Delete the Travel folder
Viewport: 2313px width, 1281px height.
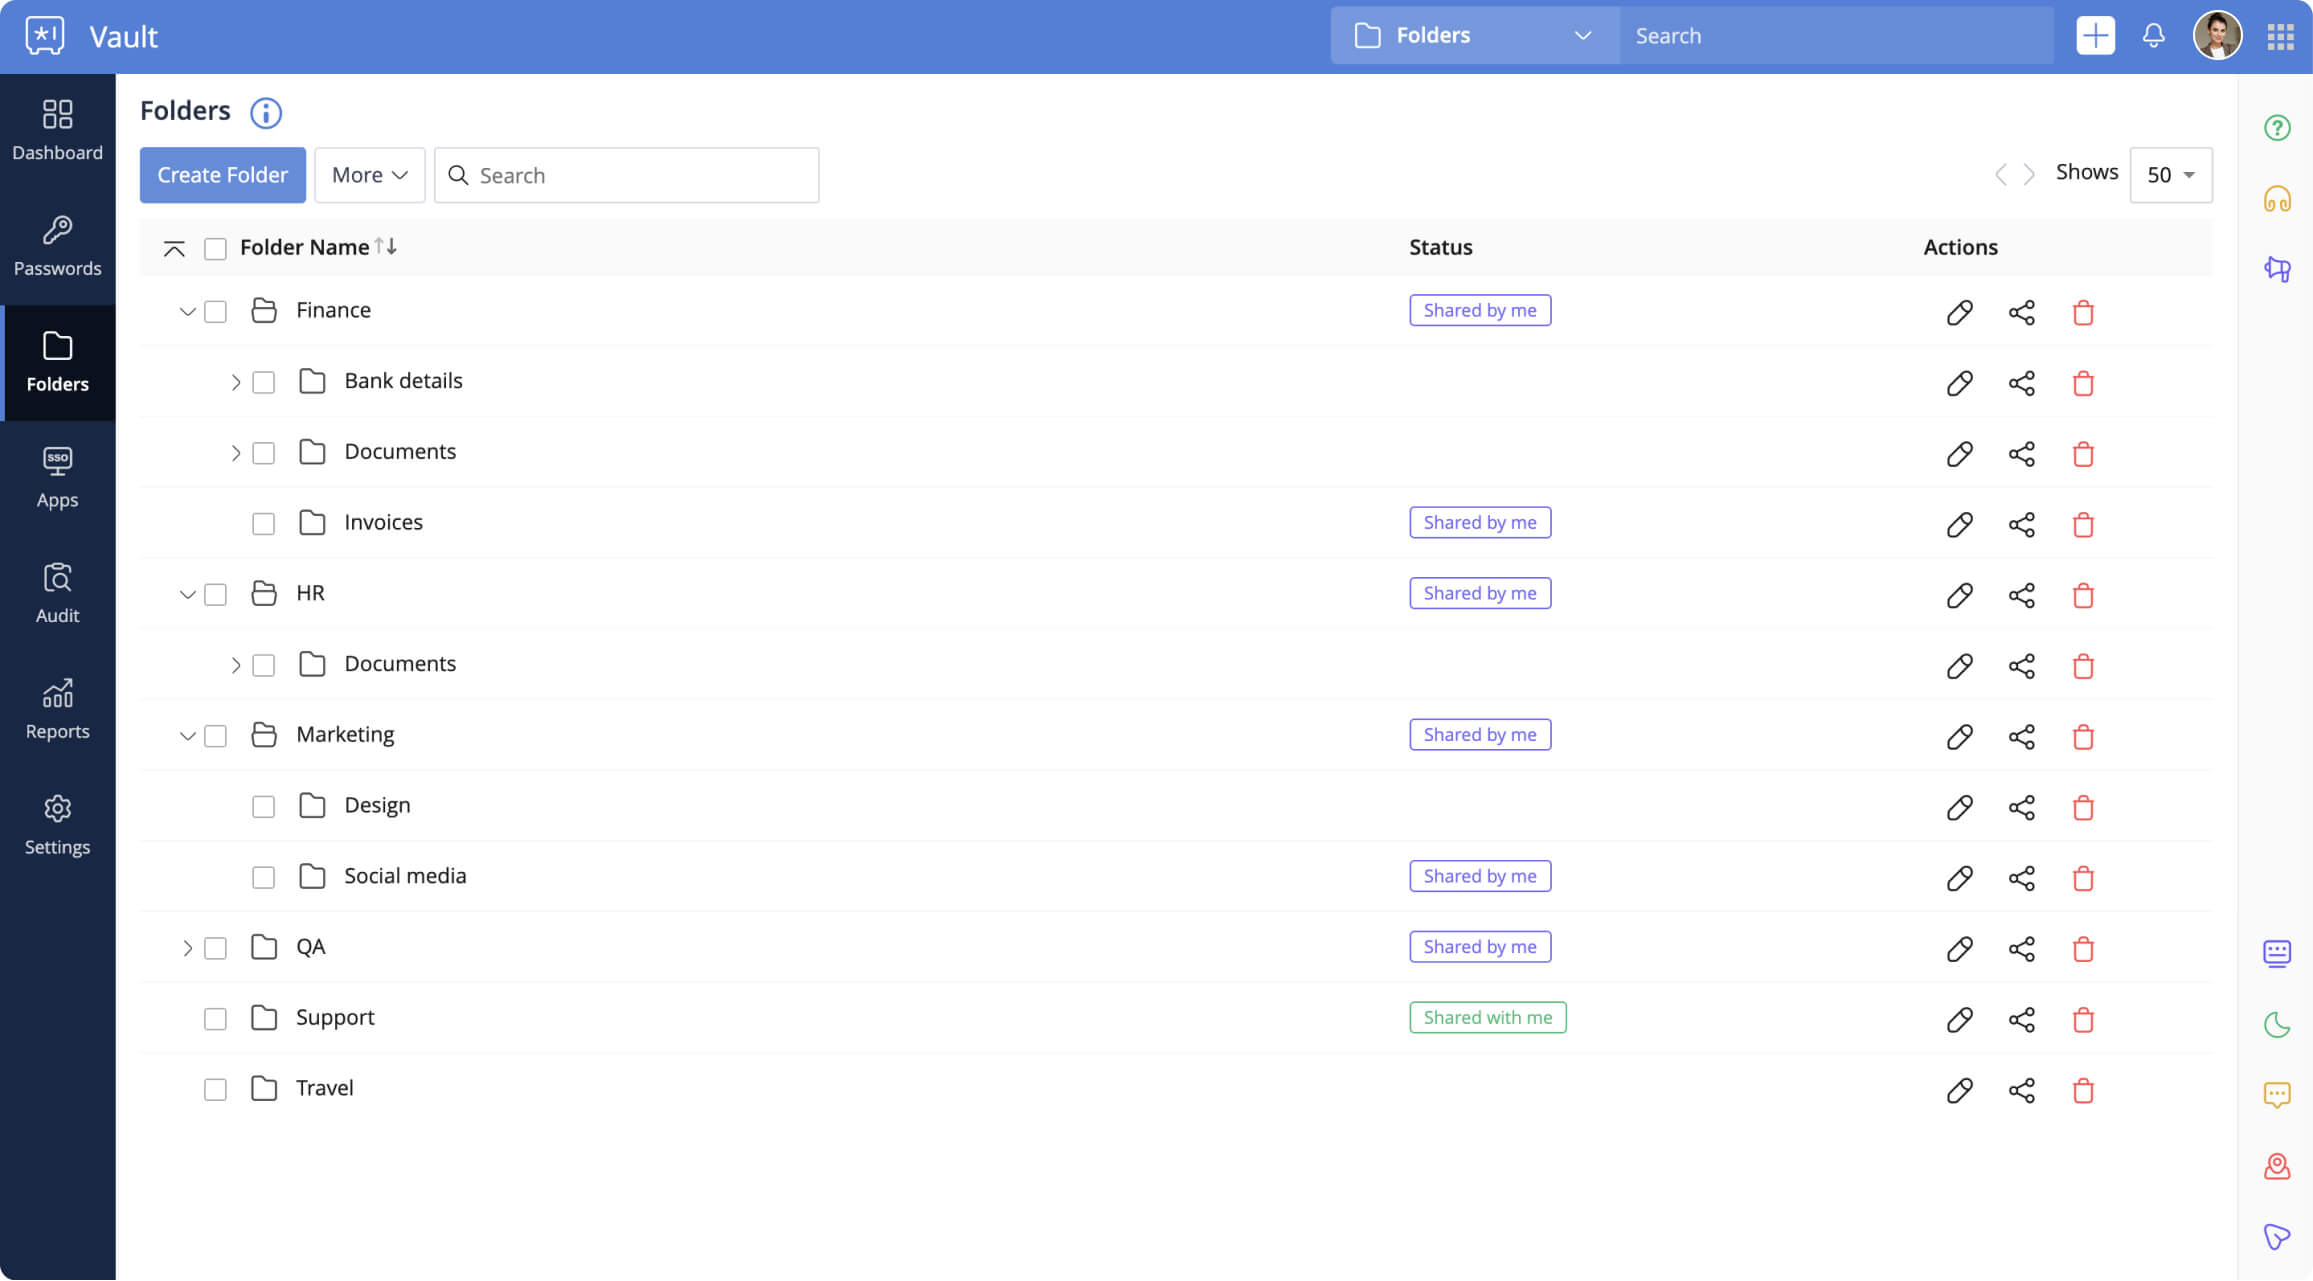(x=2083, y=1090)
